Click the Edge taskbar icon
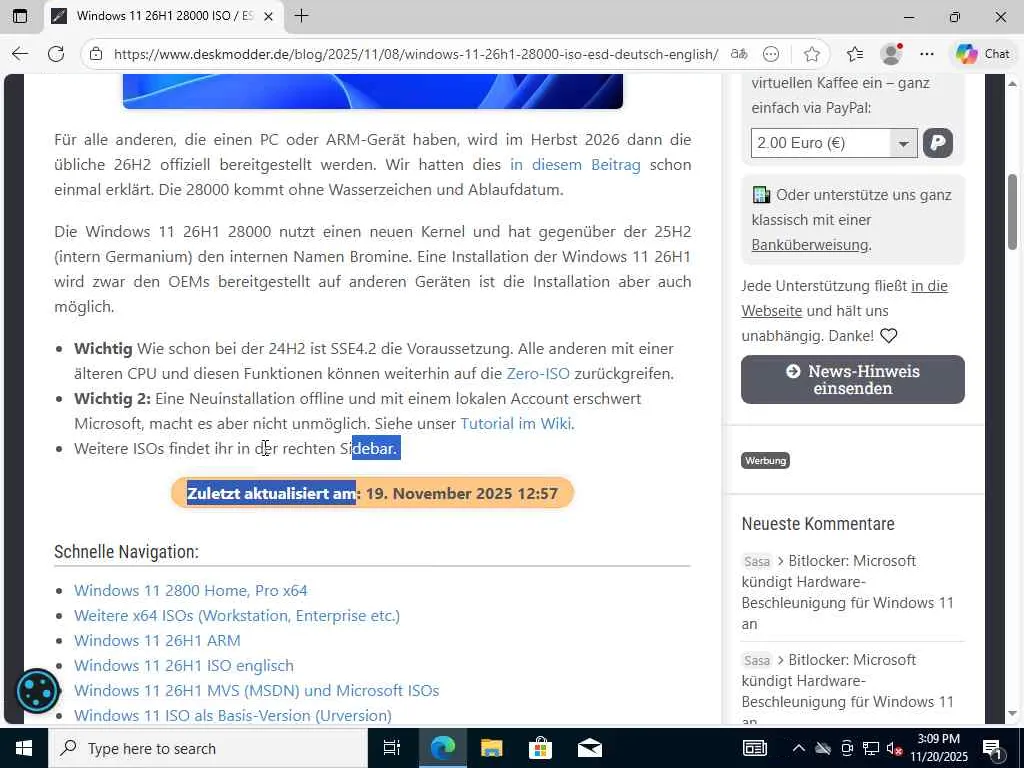 point(442,748)
